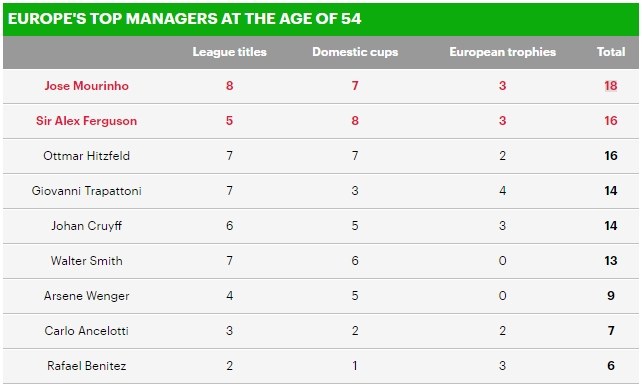Select Ferguson's total of 16
This screenshot has width=642, height=387.
click(x=611, y=121)
